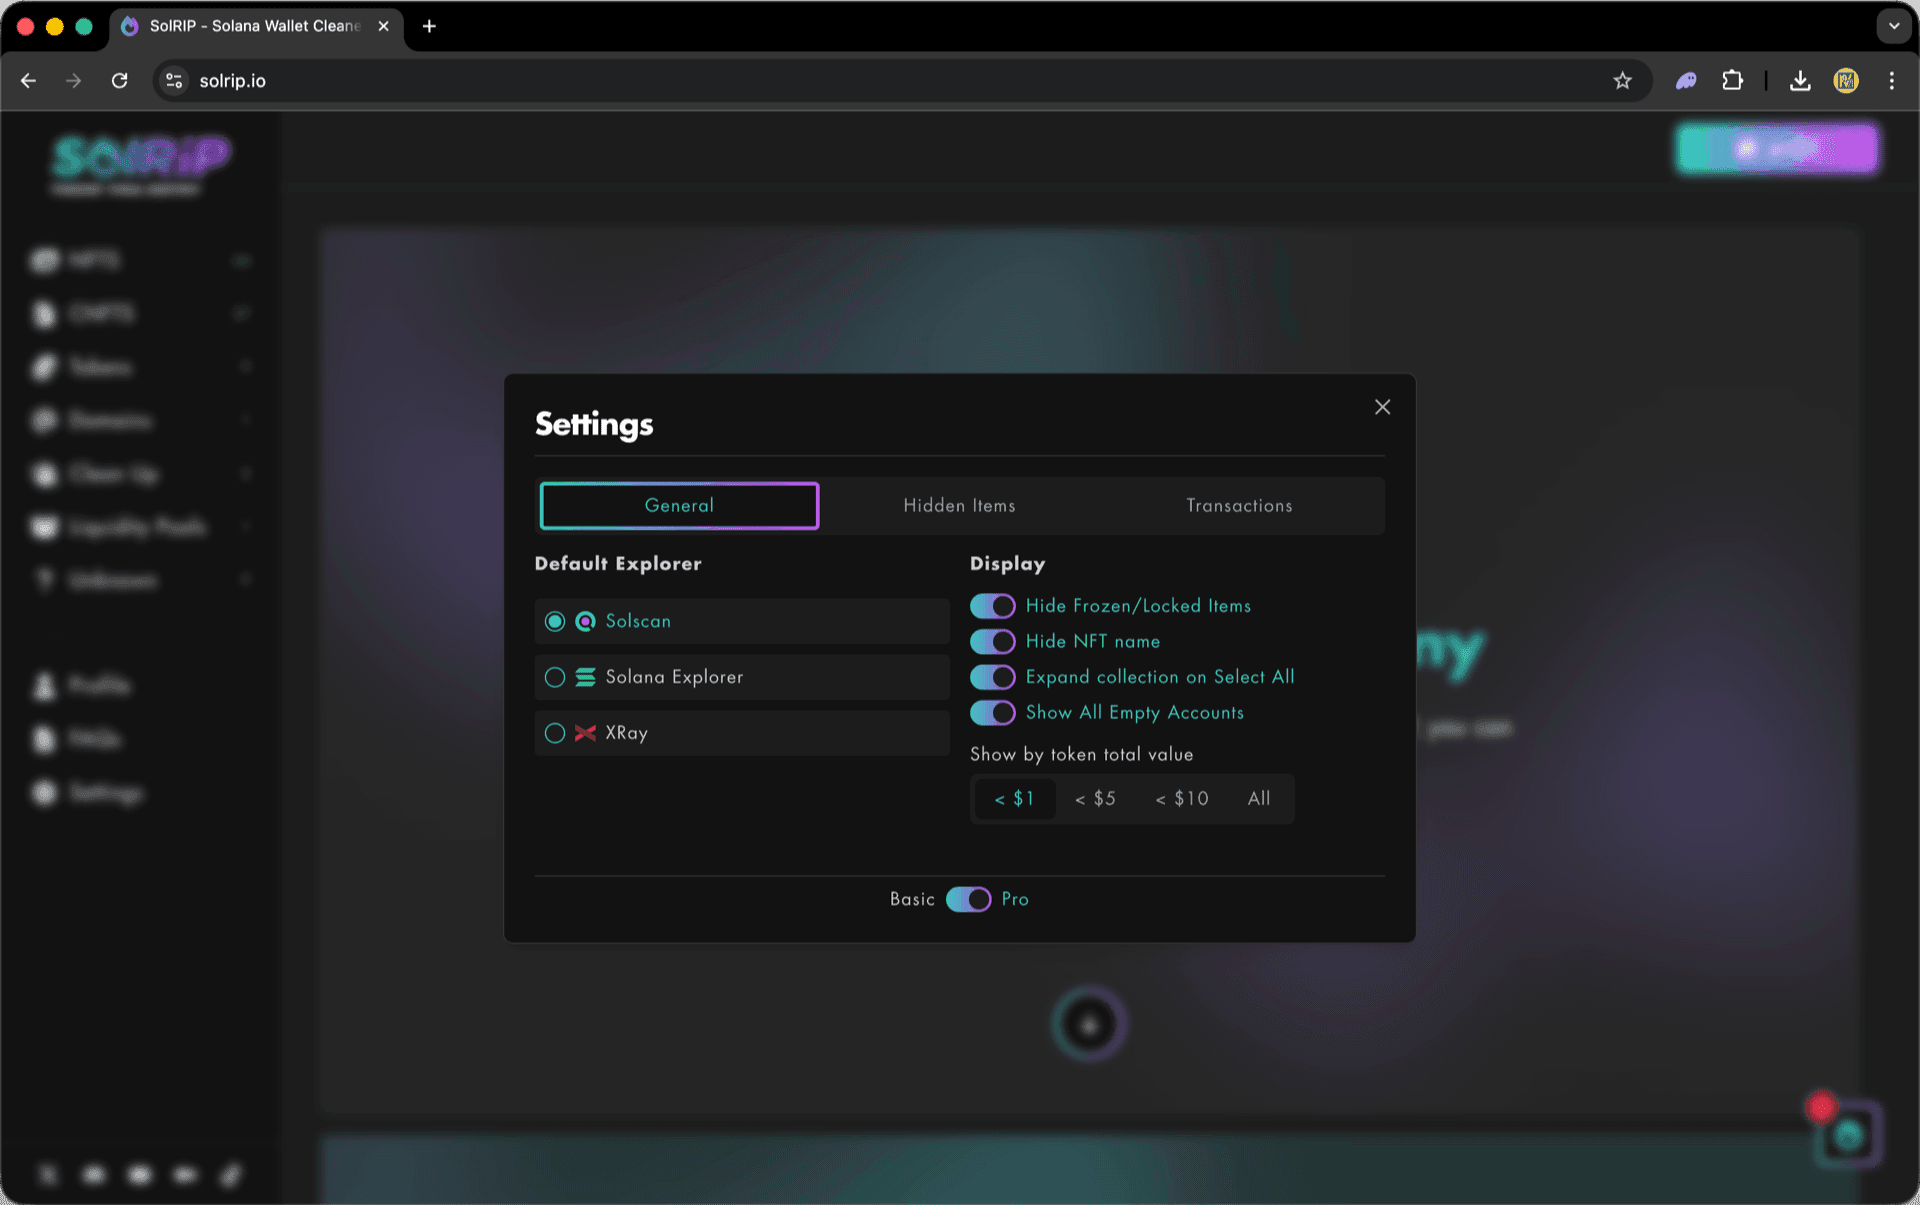The image size is (1920, 1205).
Task: Click the 'Hide NFT name' label text
Action: [x=1093, y=641]
